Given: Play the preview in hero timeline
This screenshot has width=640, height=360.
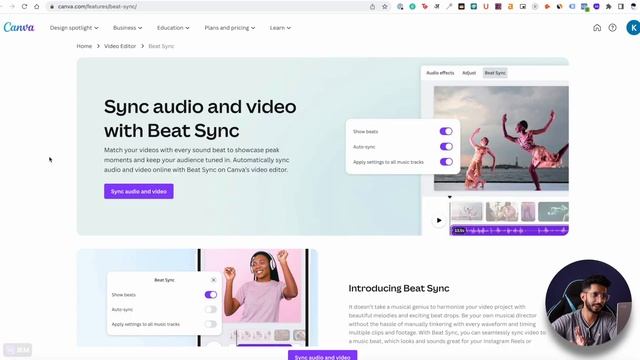Looking at the screenshot, I should coord(439,220).
